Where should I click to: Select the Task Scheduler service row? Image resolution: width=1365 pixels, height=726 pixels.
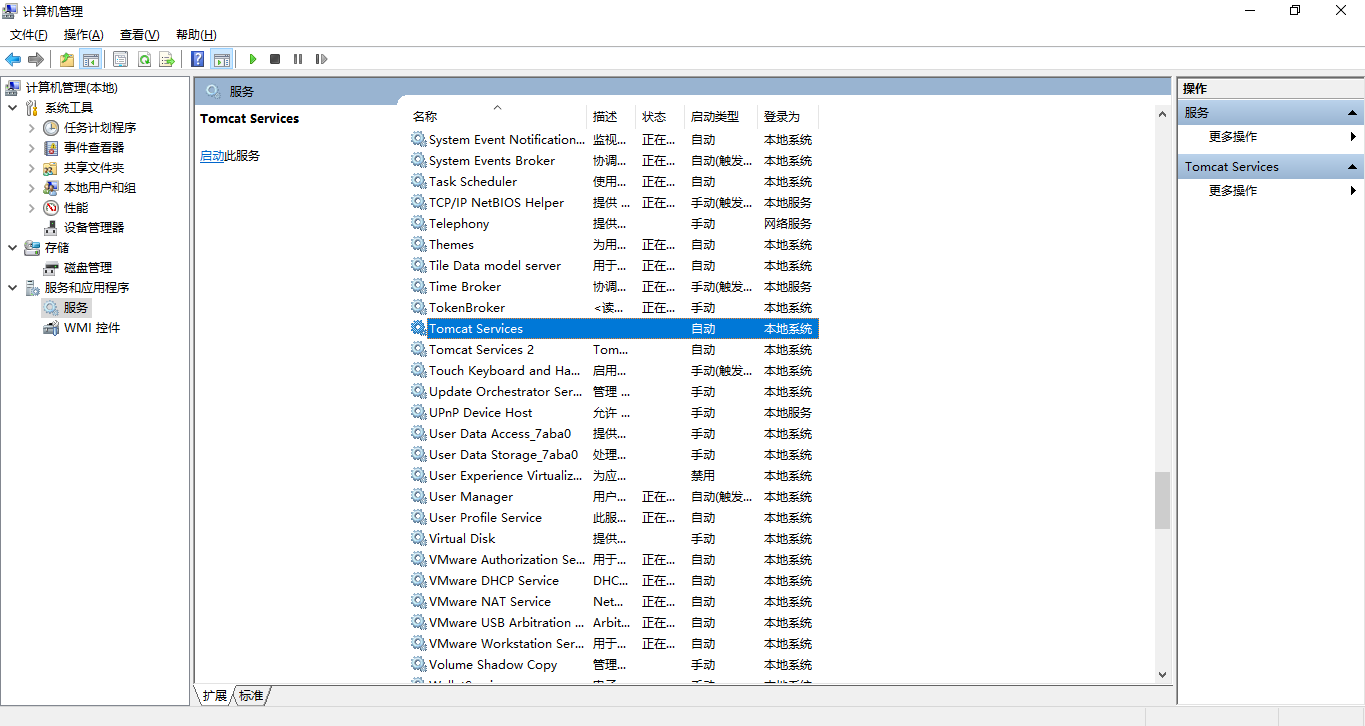coord(614,182)
